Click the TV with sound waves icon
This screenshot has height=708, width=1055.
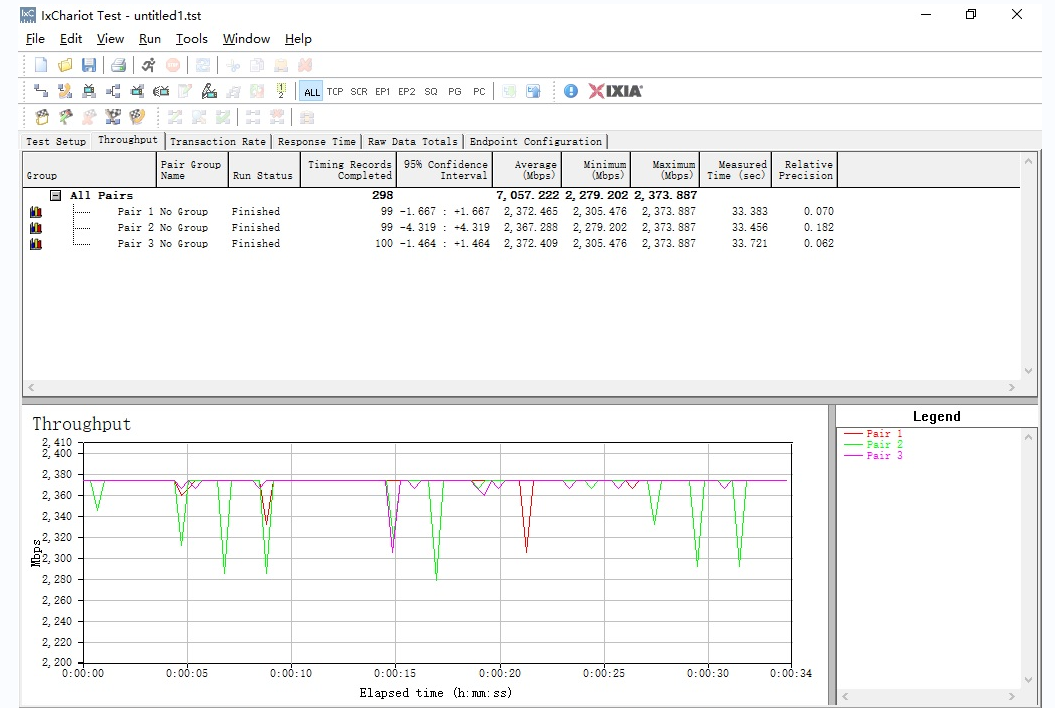(161, 91)
